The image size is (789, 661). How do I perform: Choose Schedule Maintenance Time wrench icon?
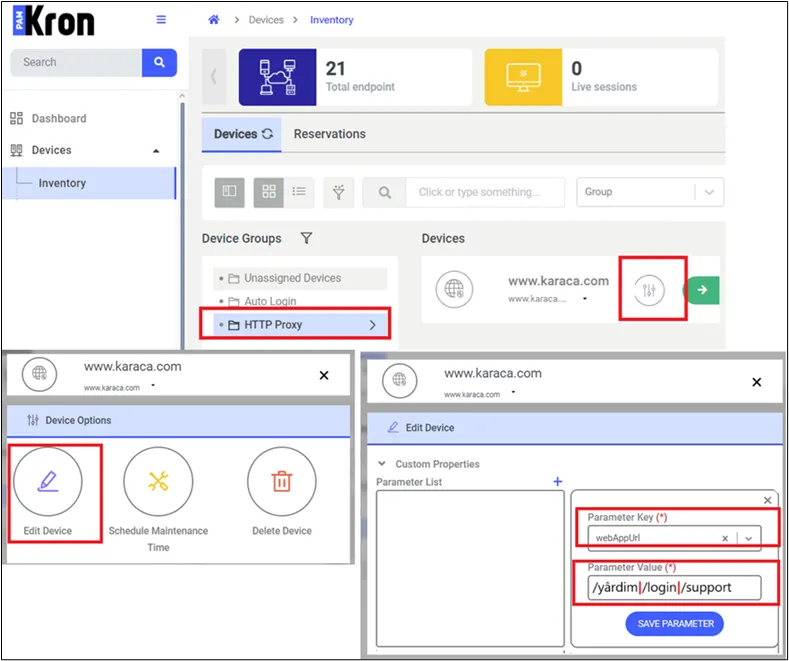click(158, 481)
